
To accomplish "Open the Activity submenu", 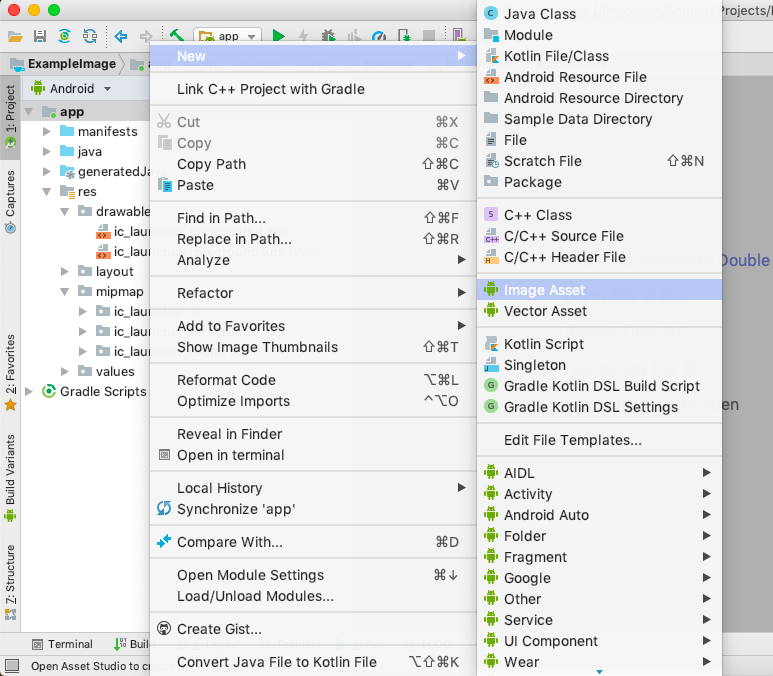I will pos(599,494).
